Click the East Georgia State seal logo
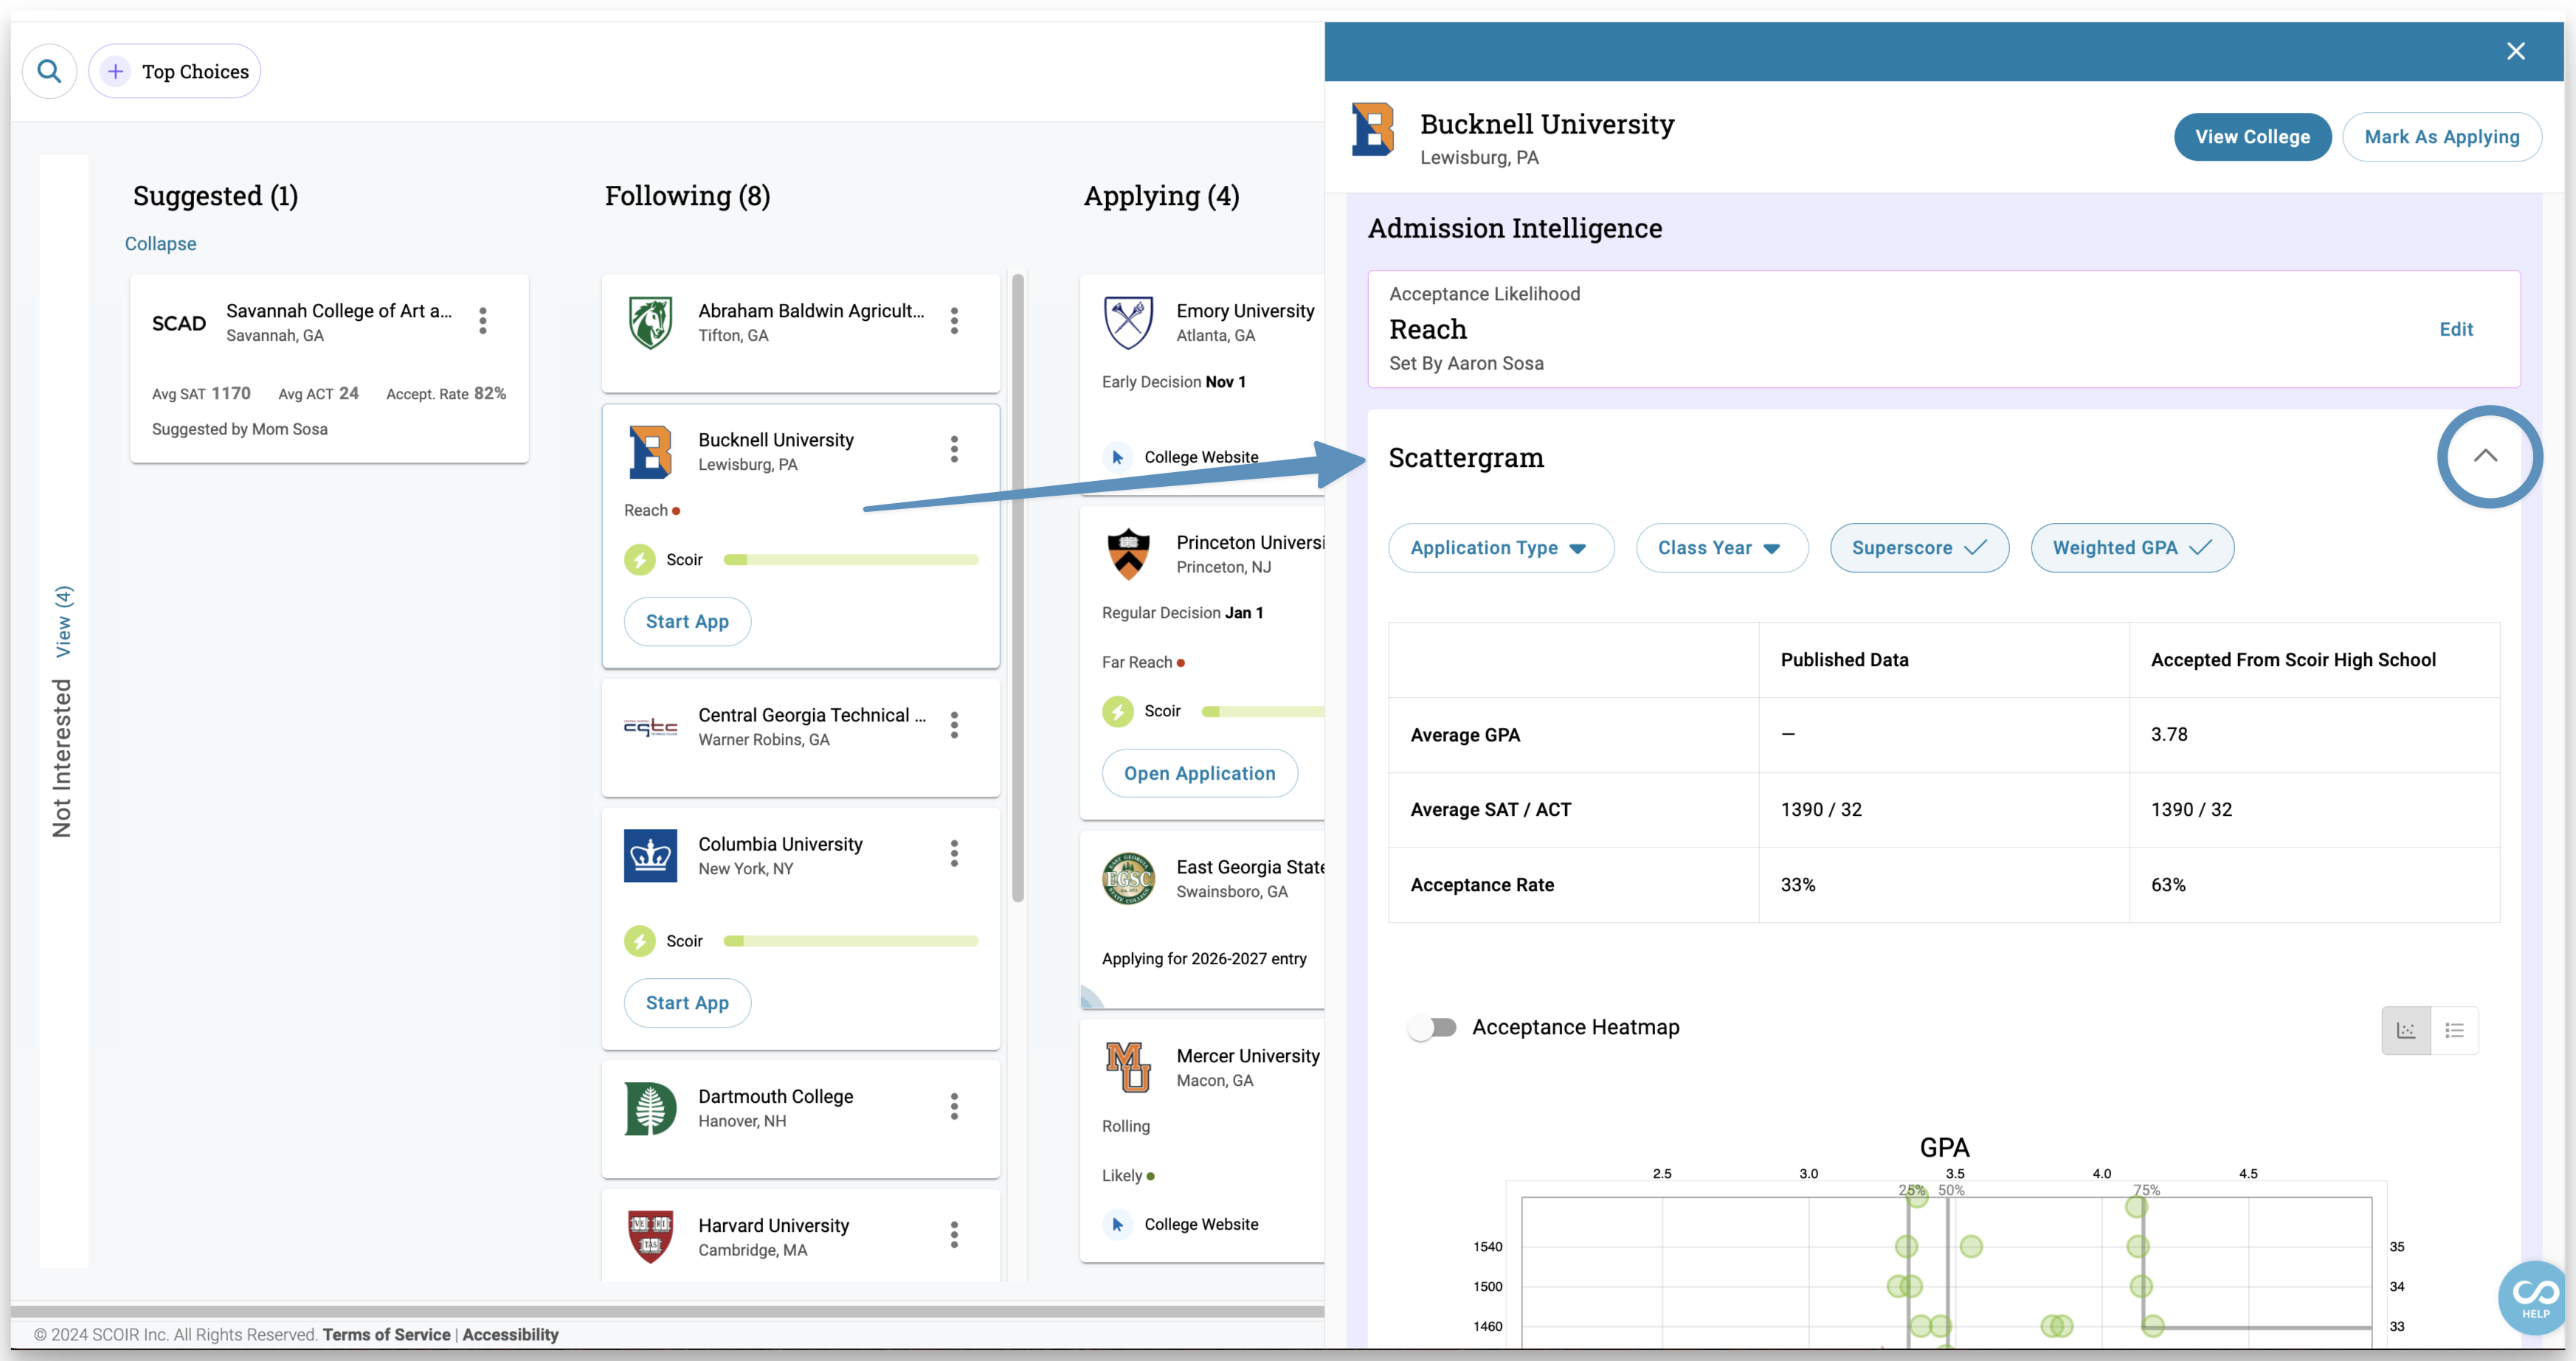The height and width of the screenshot is (1361, 2576). (1128, 879)
